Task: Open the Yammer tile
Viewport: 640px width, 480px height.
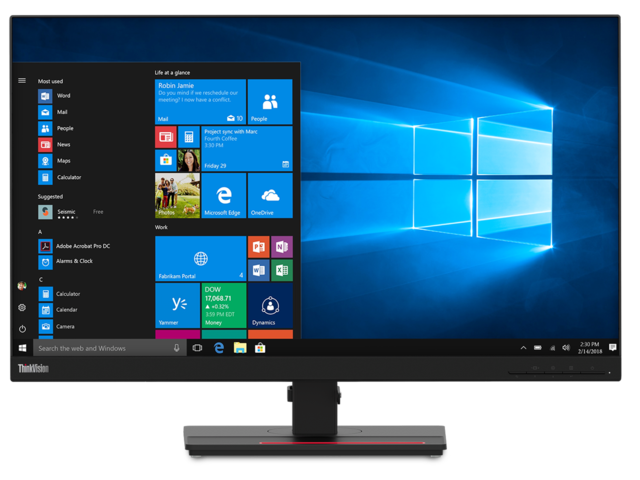Action: (x=177, y=305)
